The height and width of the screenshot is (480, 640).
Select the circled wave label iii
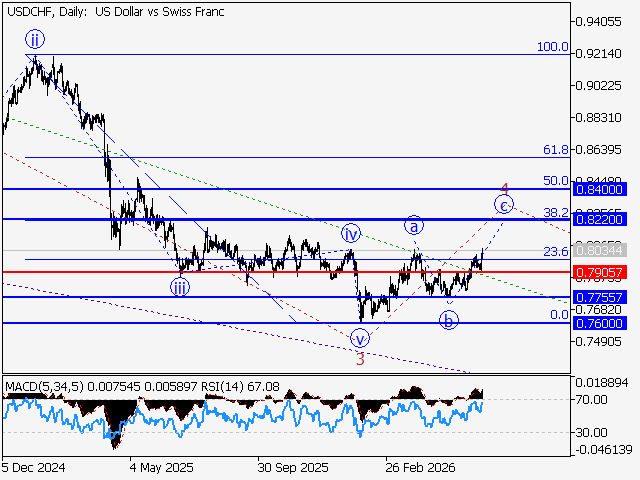click(x=180, y=287)
